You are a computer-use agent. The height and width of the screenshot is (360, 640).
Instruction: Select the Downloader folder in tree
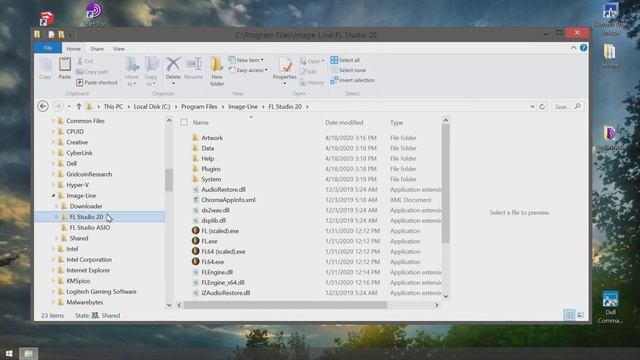coord(86,206)
